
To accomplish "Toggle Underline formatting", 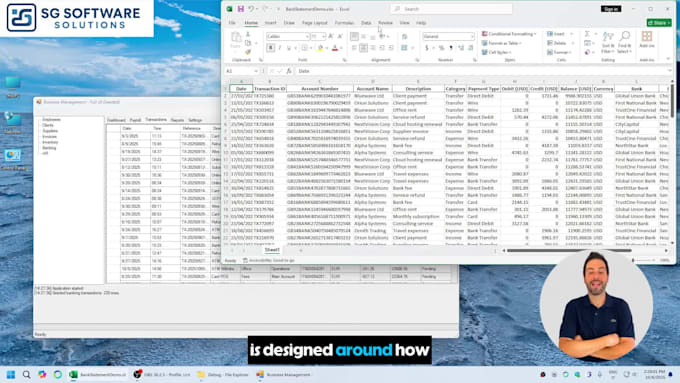I will click(288, 48).
